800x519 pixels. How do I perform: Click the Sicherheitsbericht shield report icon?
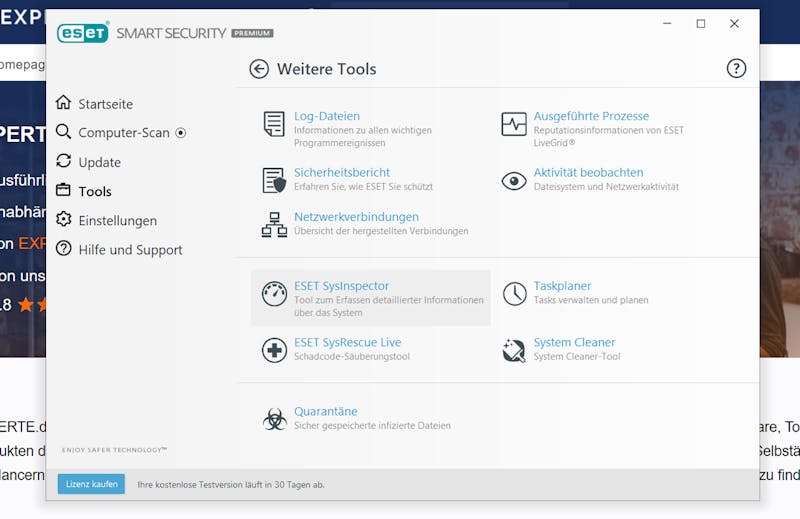tap(274, 180)
